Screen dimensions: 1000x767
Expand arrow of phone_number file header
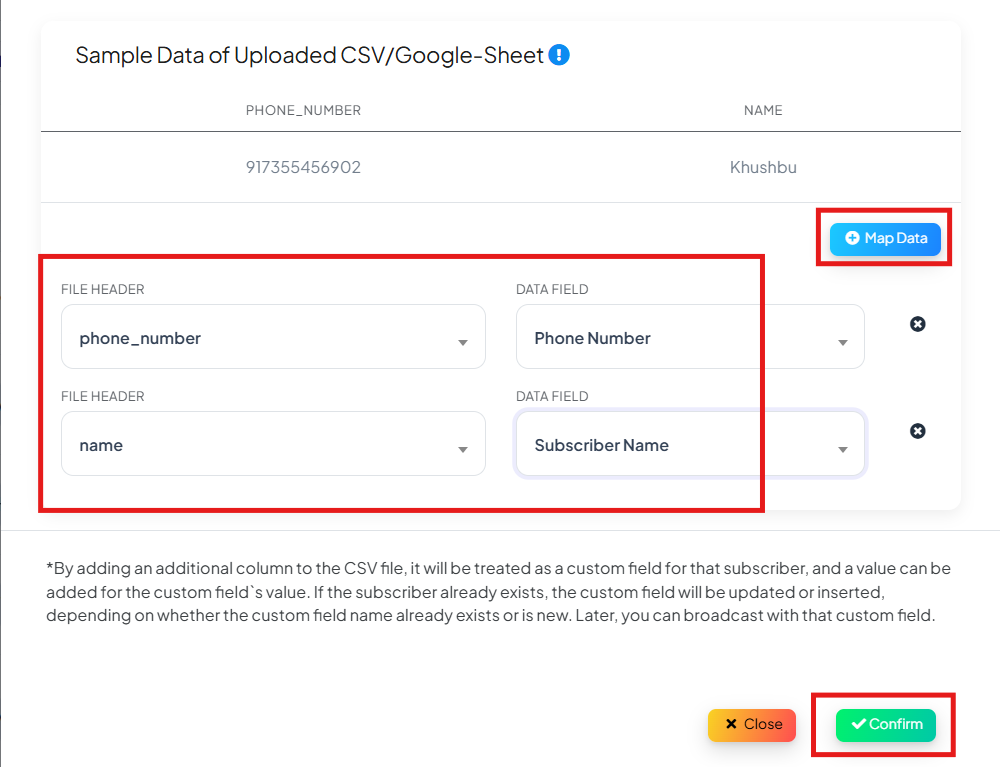point(463,343)
